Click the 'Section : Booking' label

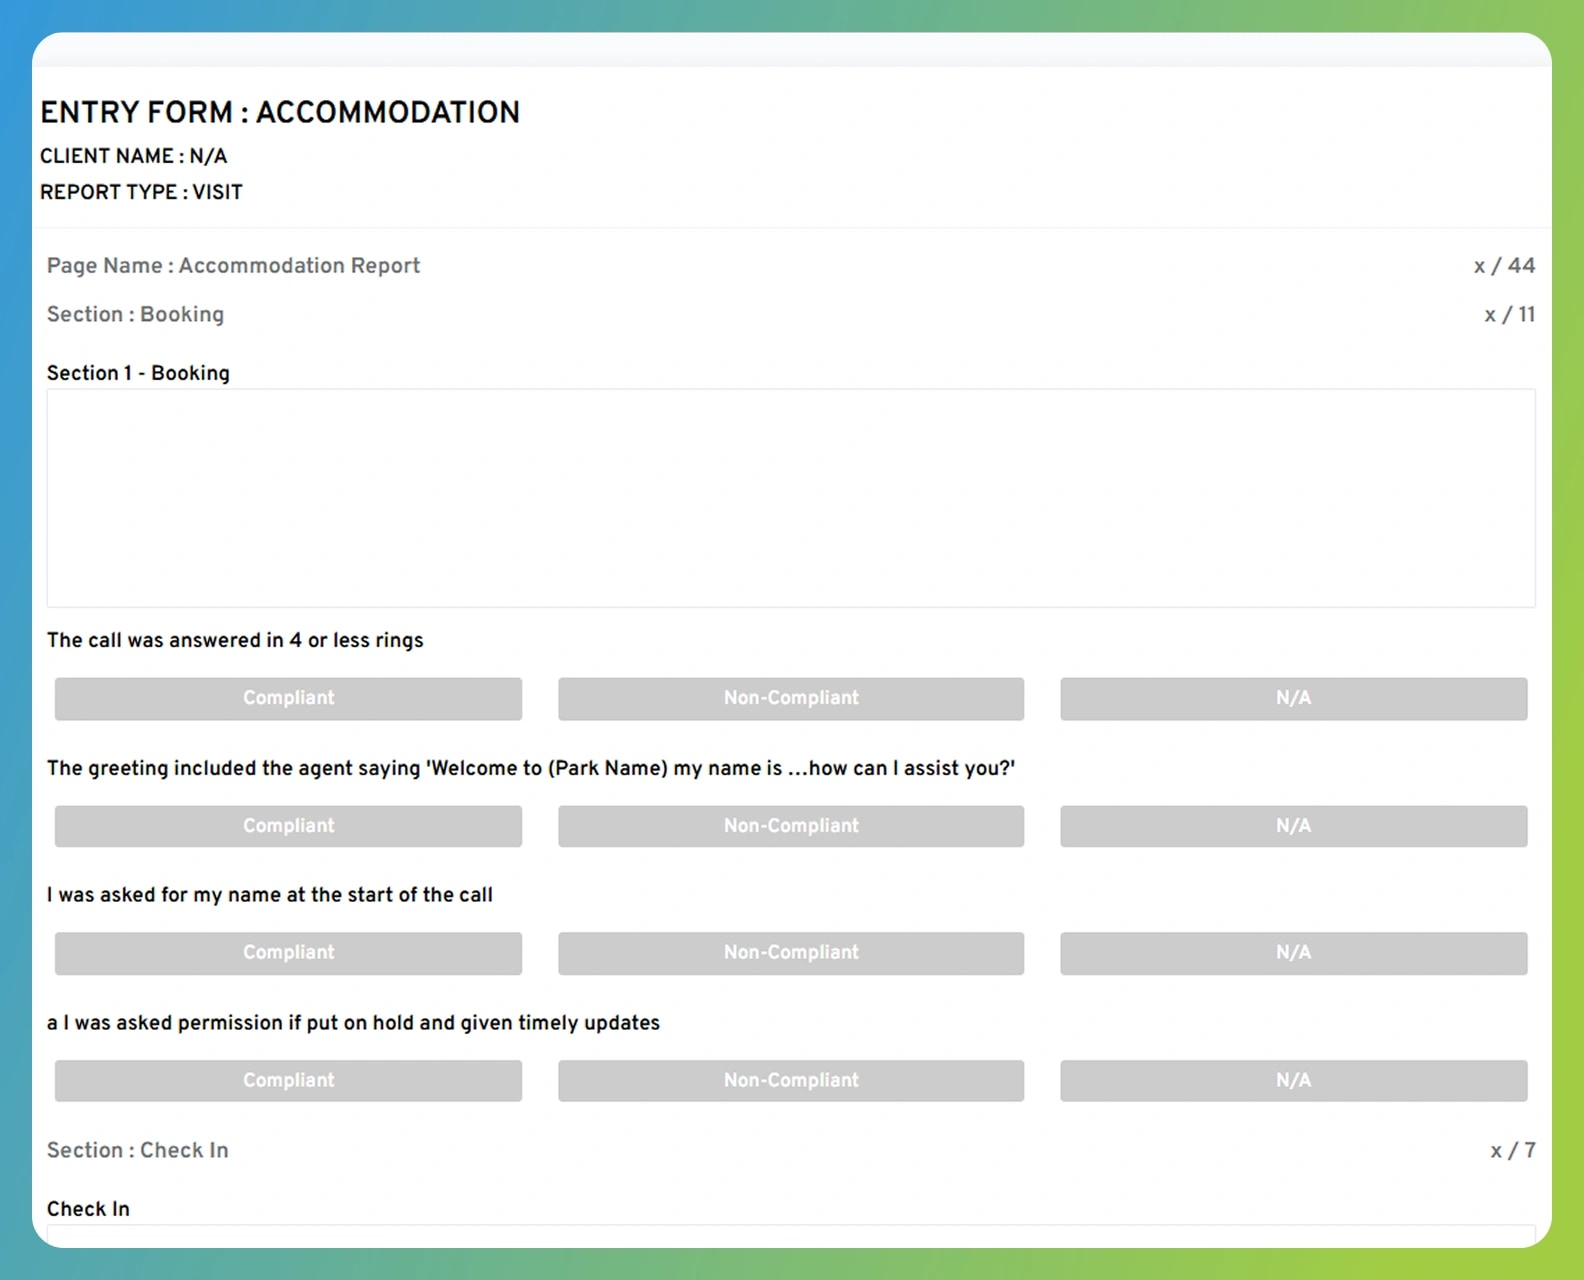click(x=135, y=314)
